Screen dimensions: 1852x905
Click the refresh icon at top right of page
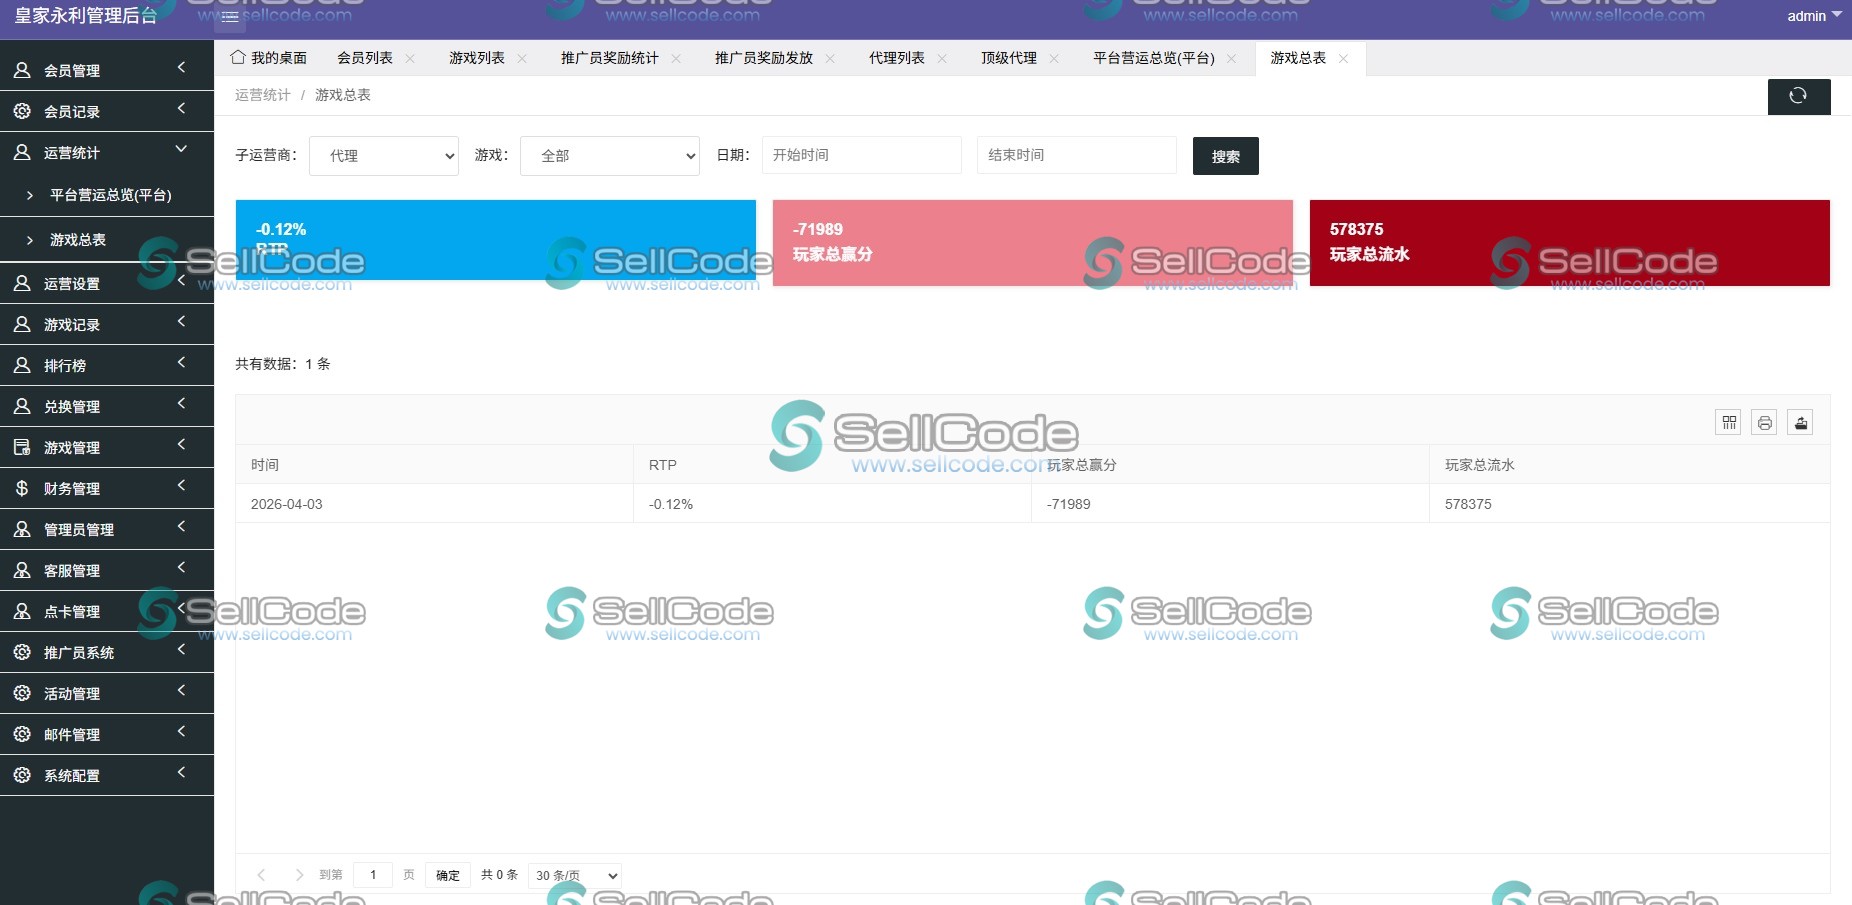point(1799,96)
